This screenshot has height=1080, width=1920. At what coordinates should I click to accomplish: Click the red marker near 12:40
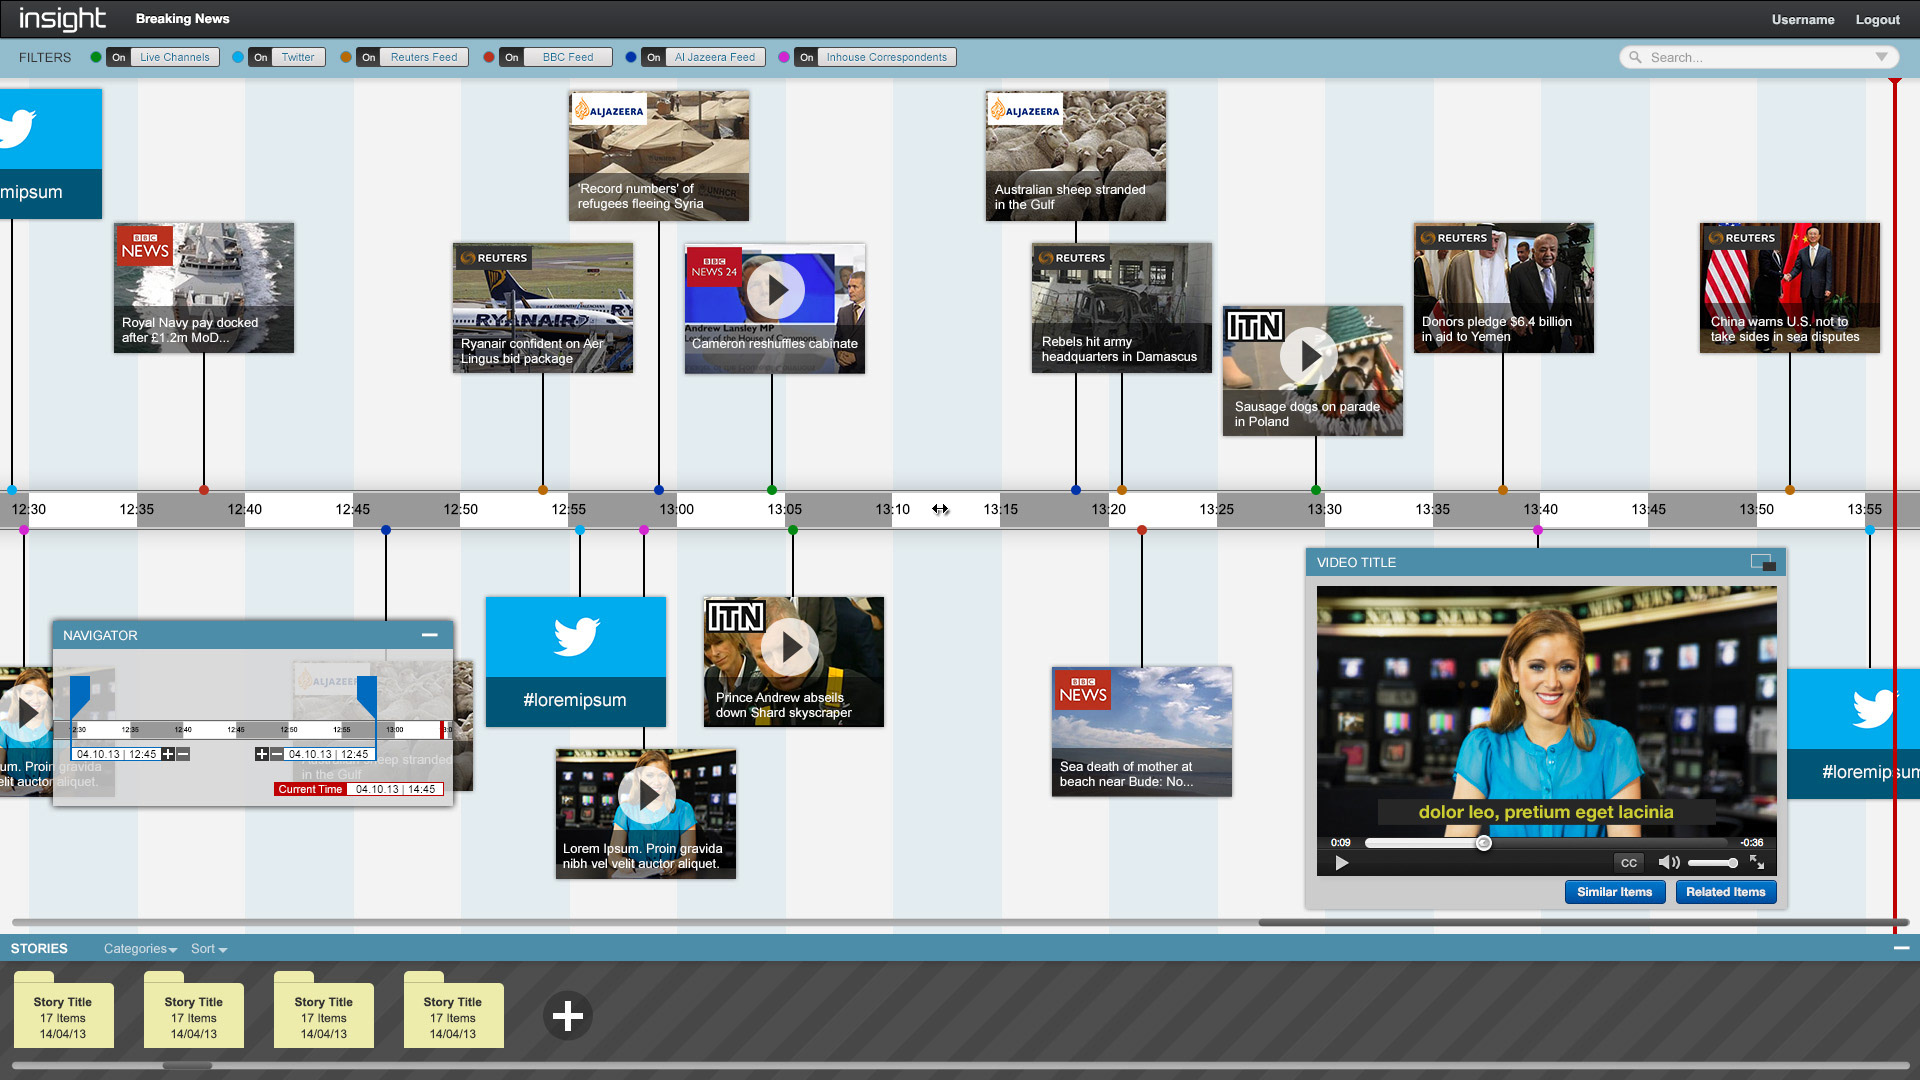coord(204,490)
